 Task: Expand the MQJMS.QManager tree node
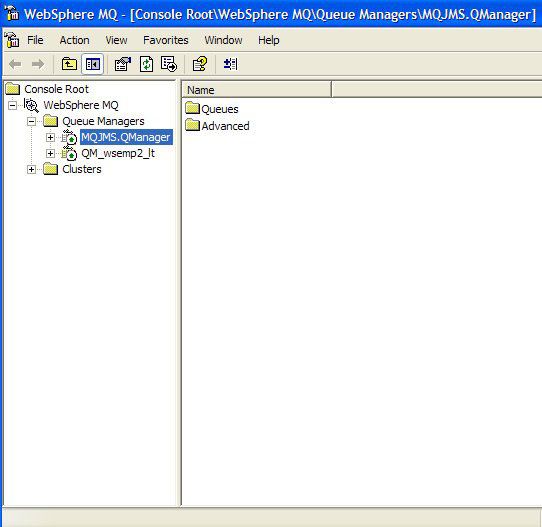(50, 138)
